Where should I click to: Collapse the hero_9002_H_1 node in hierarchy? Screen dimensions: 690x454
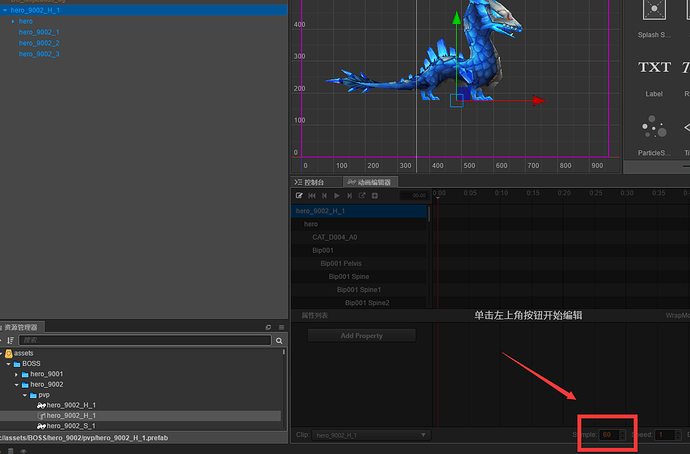click(x=5, y=10)
